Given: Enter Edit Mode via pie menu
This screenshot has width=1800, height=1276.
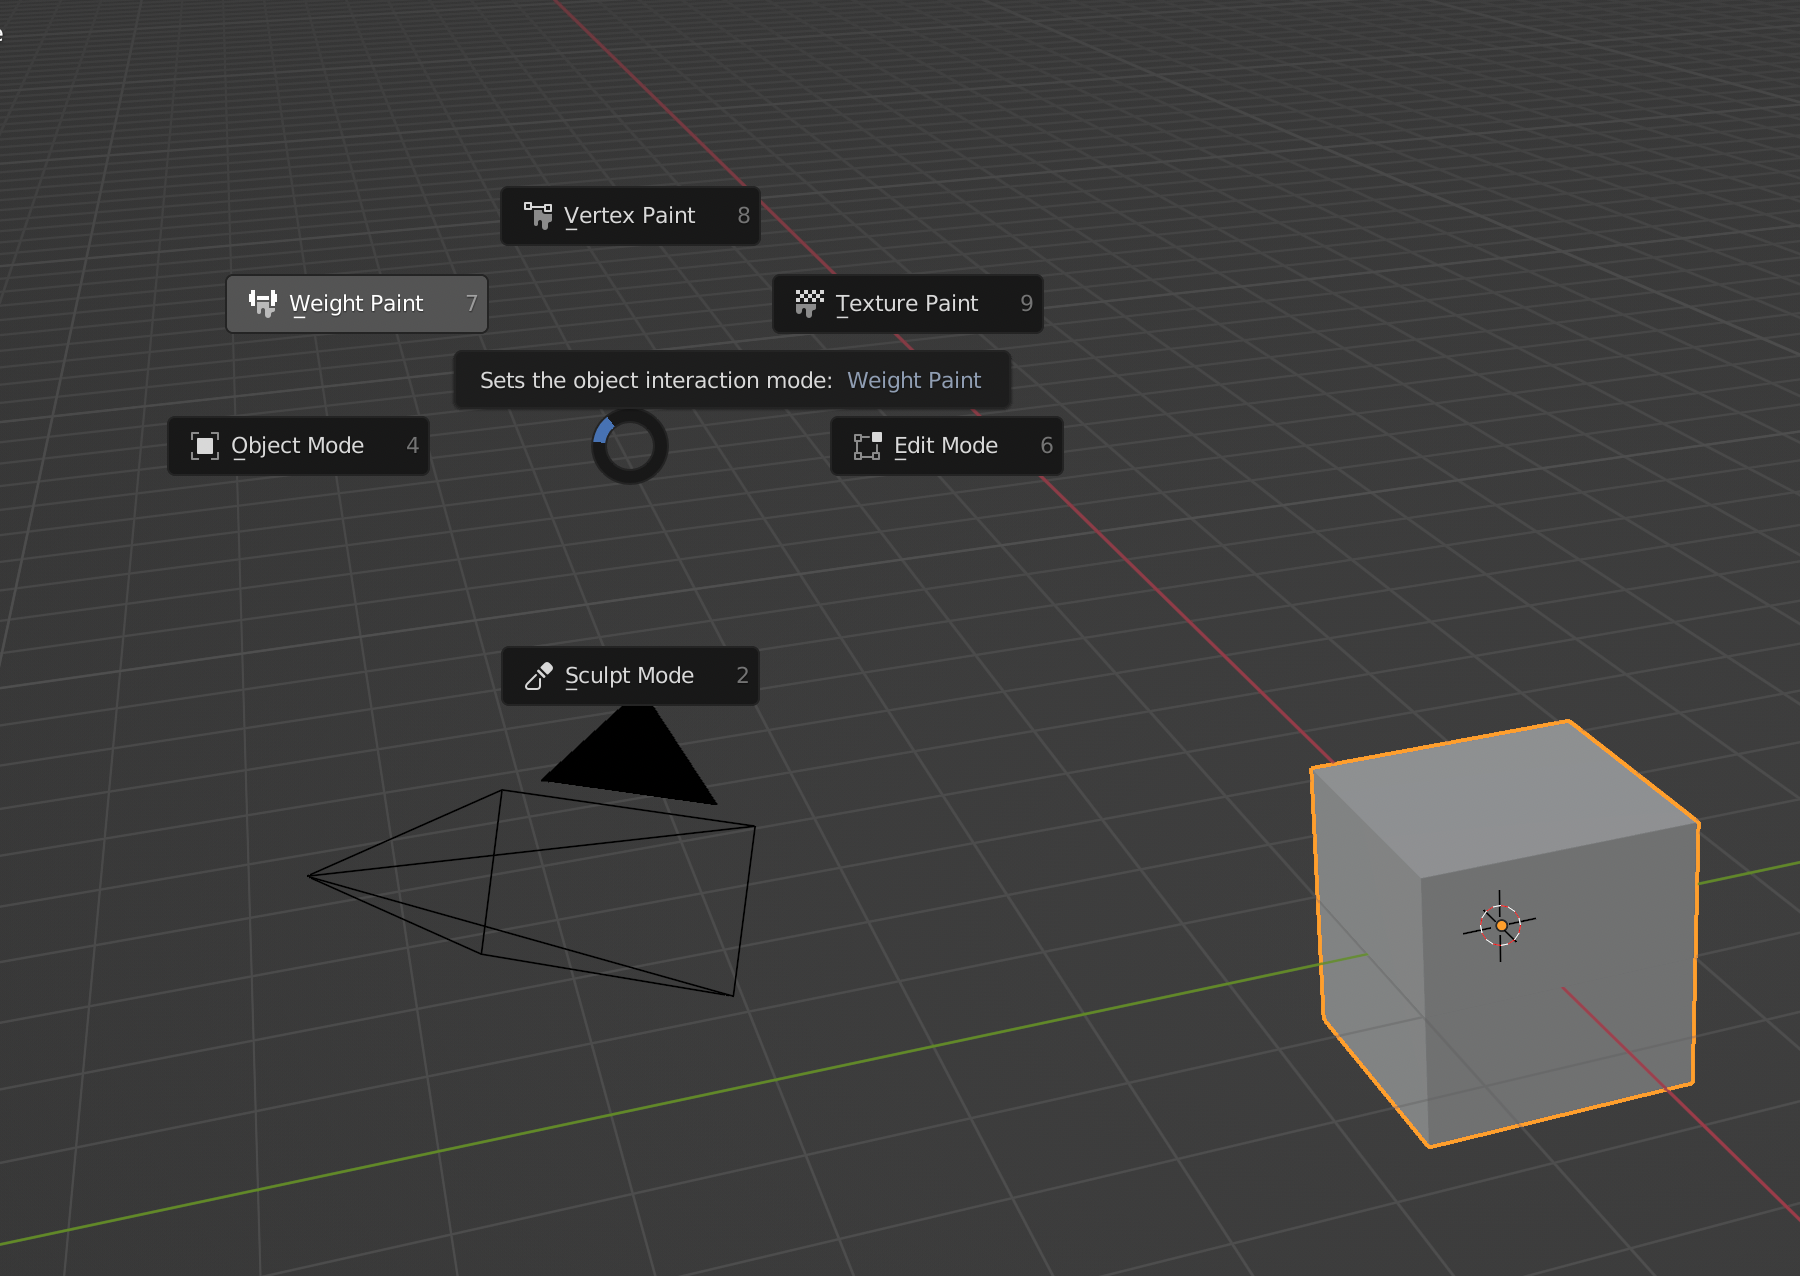Looking at the screenshot, I should click(x=947, y=446).
